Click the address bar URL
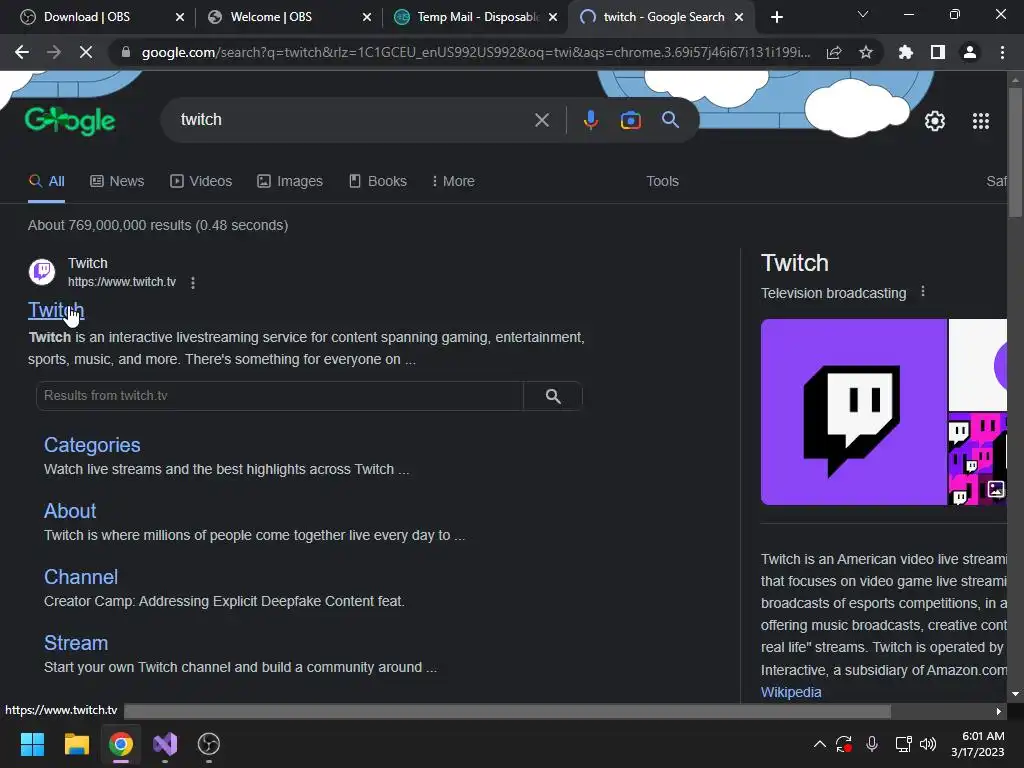 [475, 52]
